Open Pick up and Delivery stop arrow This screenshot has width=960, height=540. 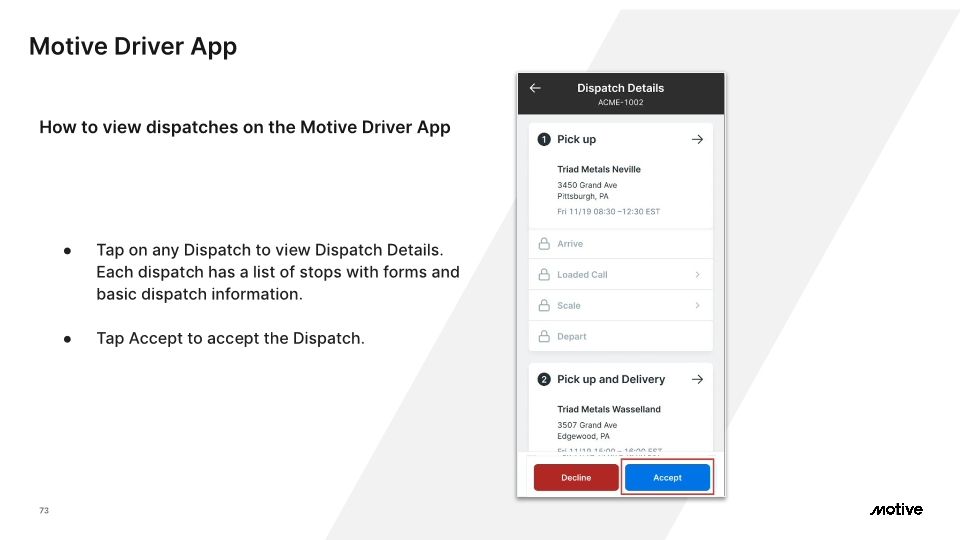[x=697, y=380]
